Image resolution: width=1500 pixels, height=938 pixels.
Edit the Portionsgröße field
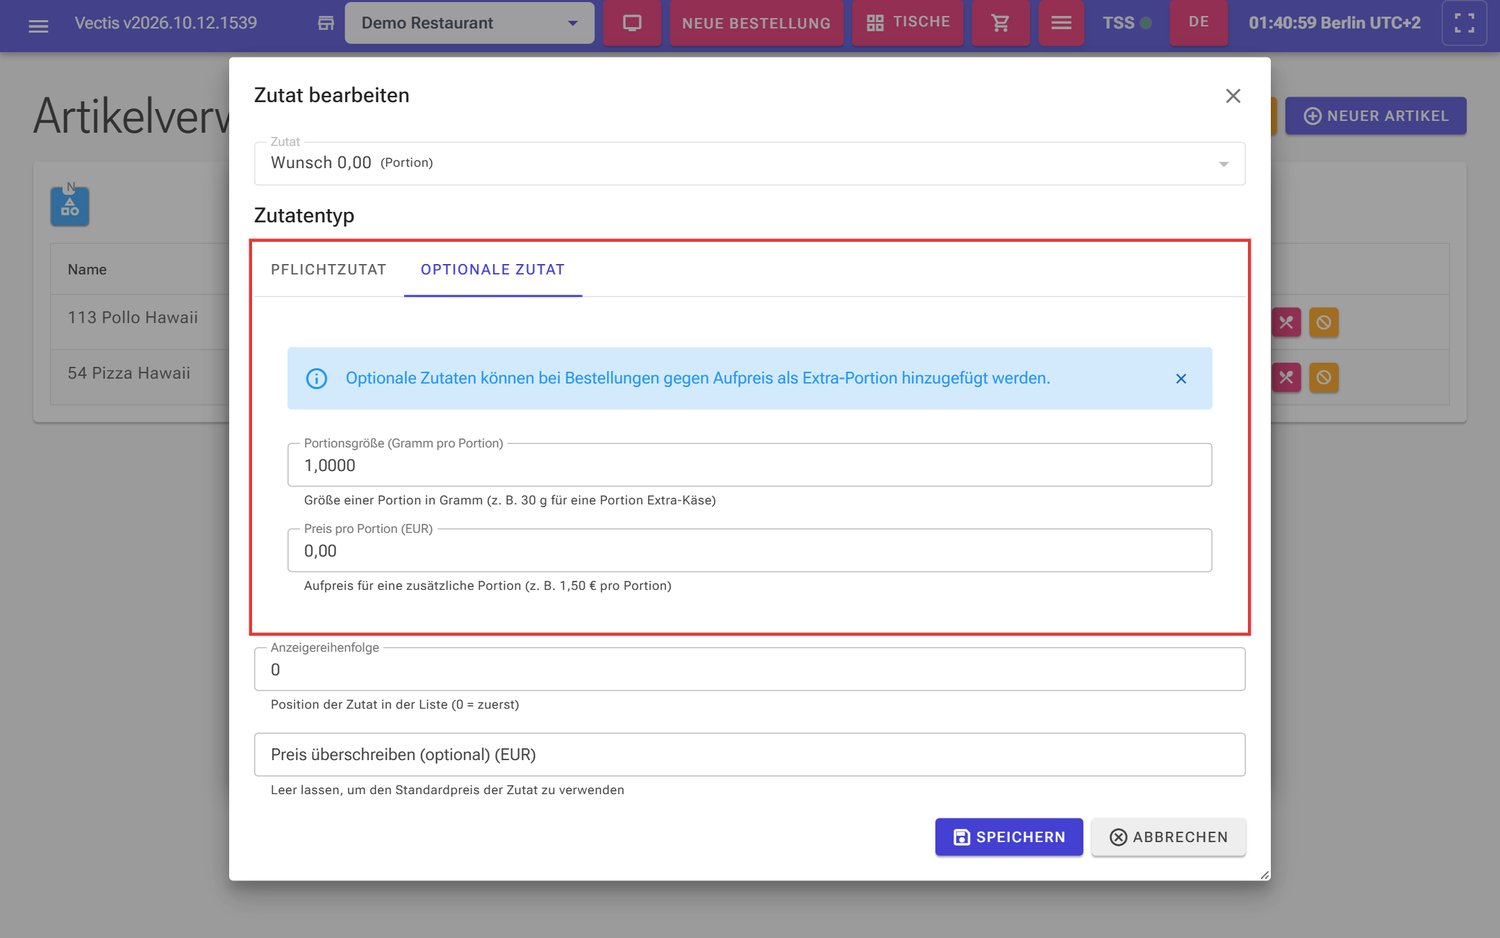749,466
